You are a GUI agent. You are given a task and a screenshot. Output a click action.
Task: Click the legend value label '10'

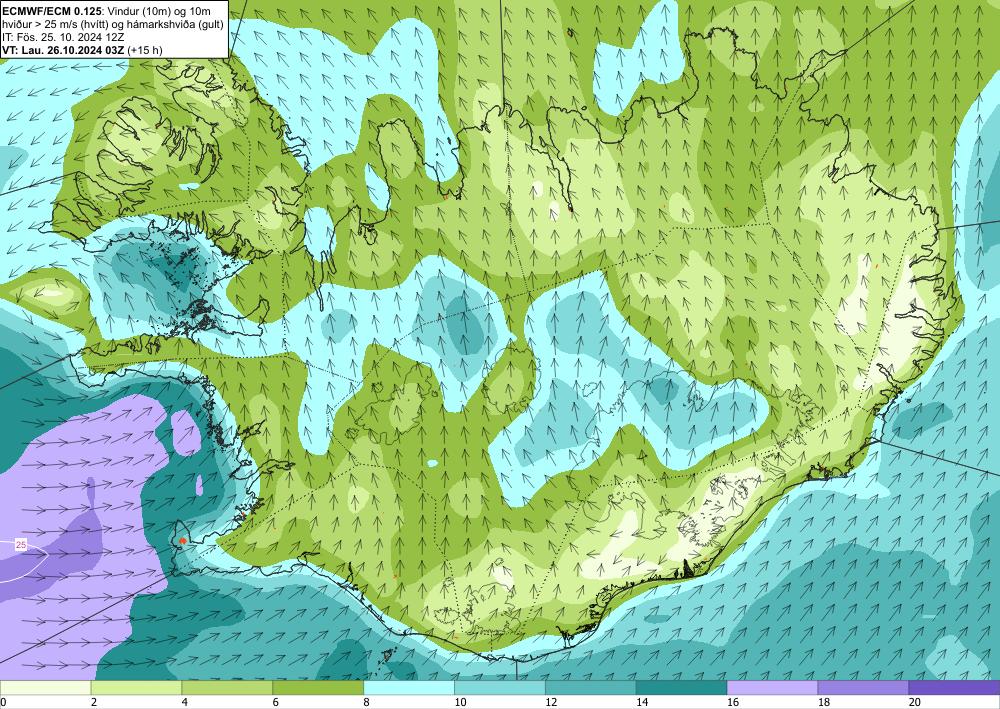tap(460, 702)
